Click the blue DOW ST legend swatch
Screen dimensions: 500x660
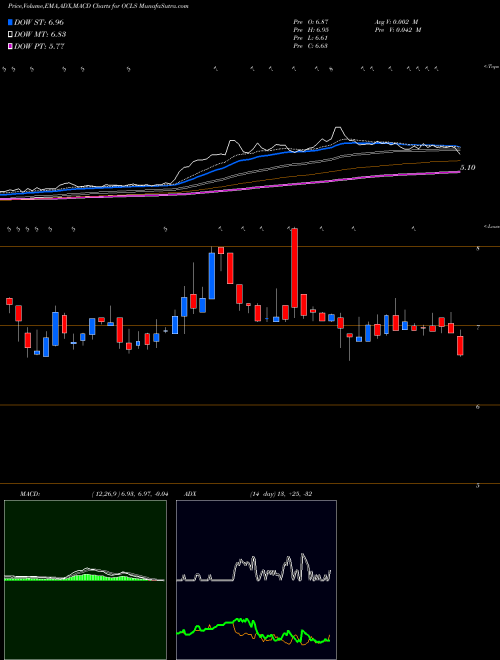pos(11,22)
